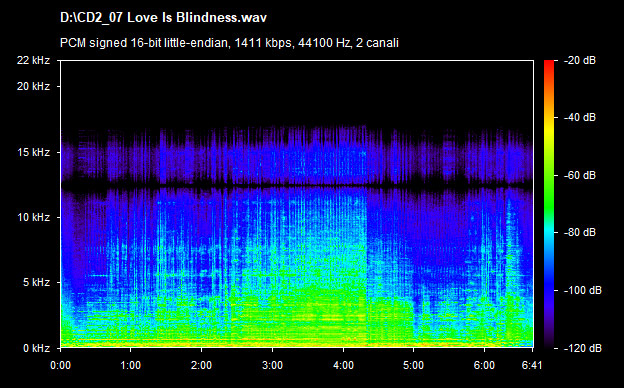This screenshot has width=624, height=388.
Task: Select the 1:00 time axis marker
Action: pos(131,365)
